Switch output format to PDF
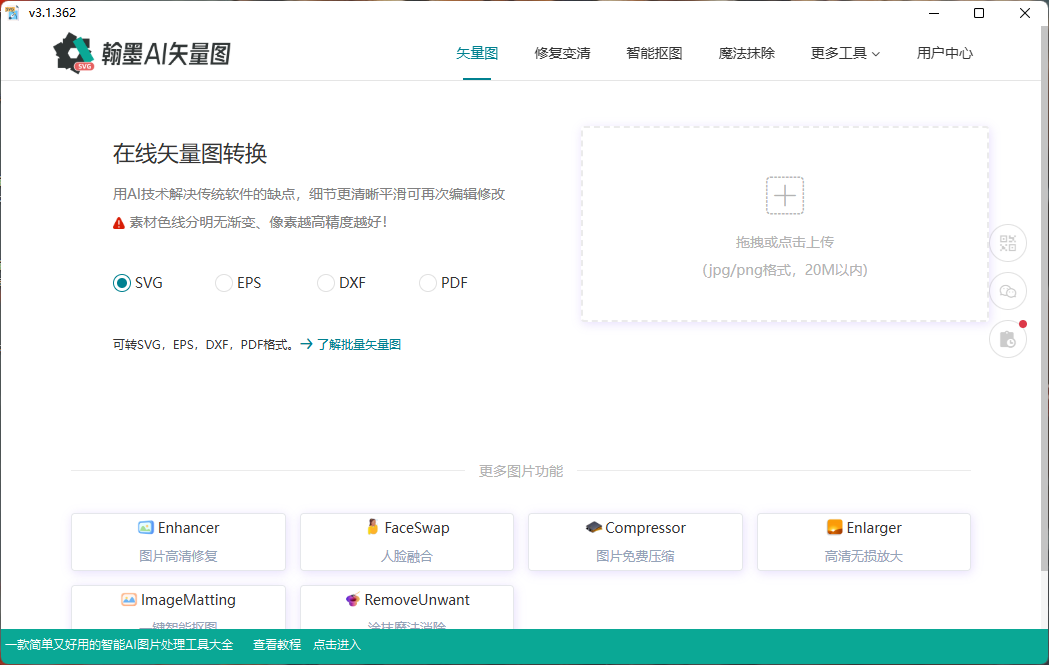This screenshot has width=1049, height=665. coord(426,283)
